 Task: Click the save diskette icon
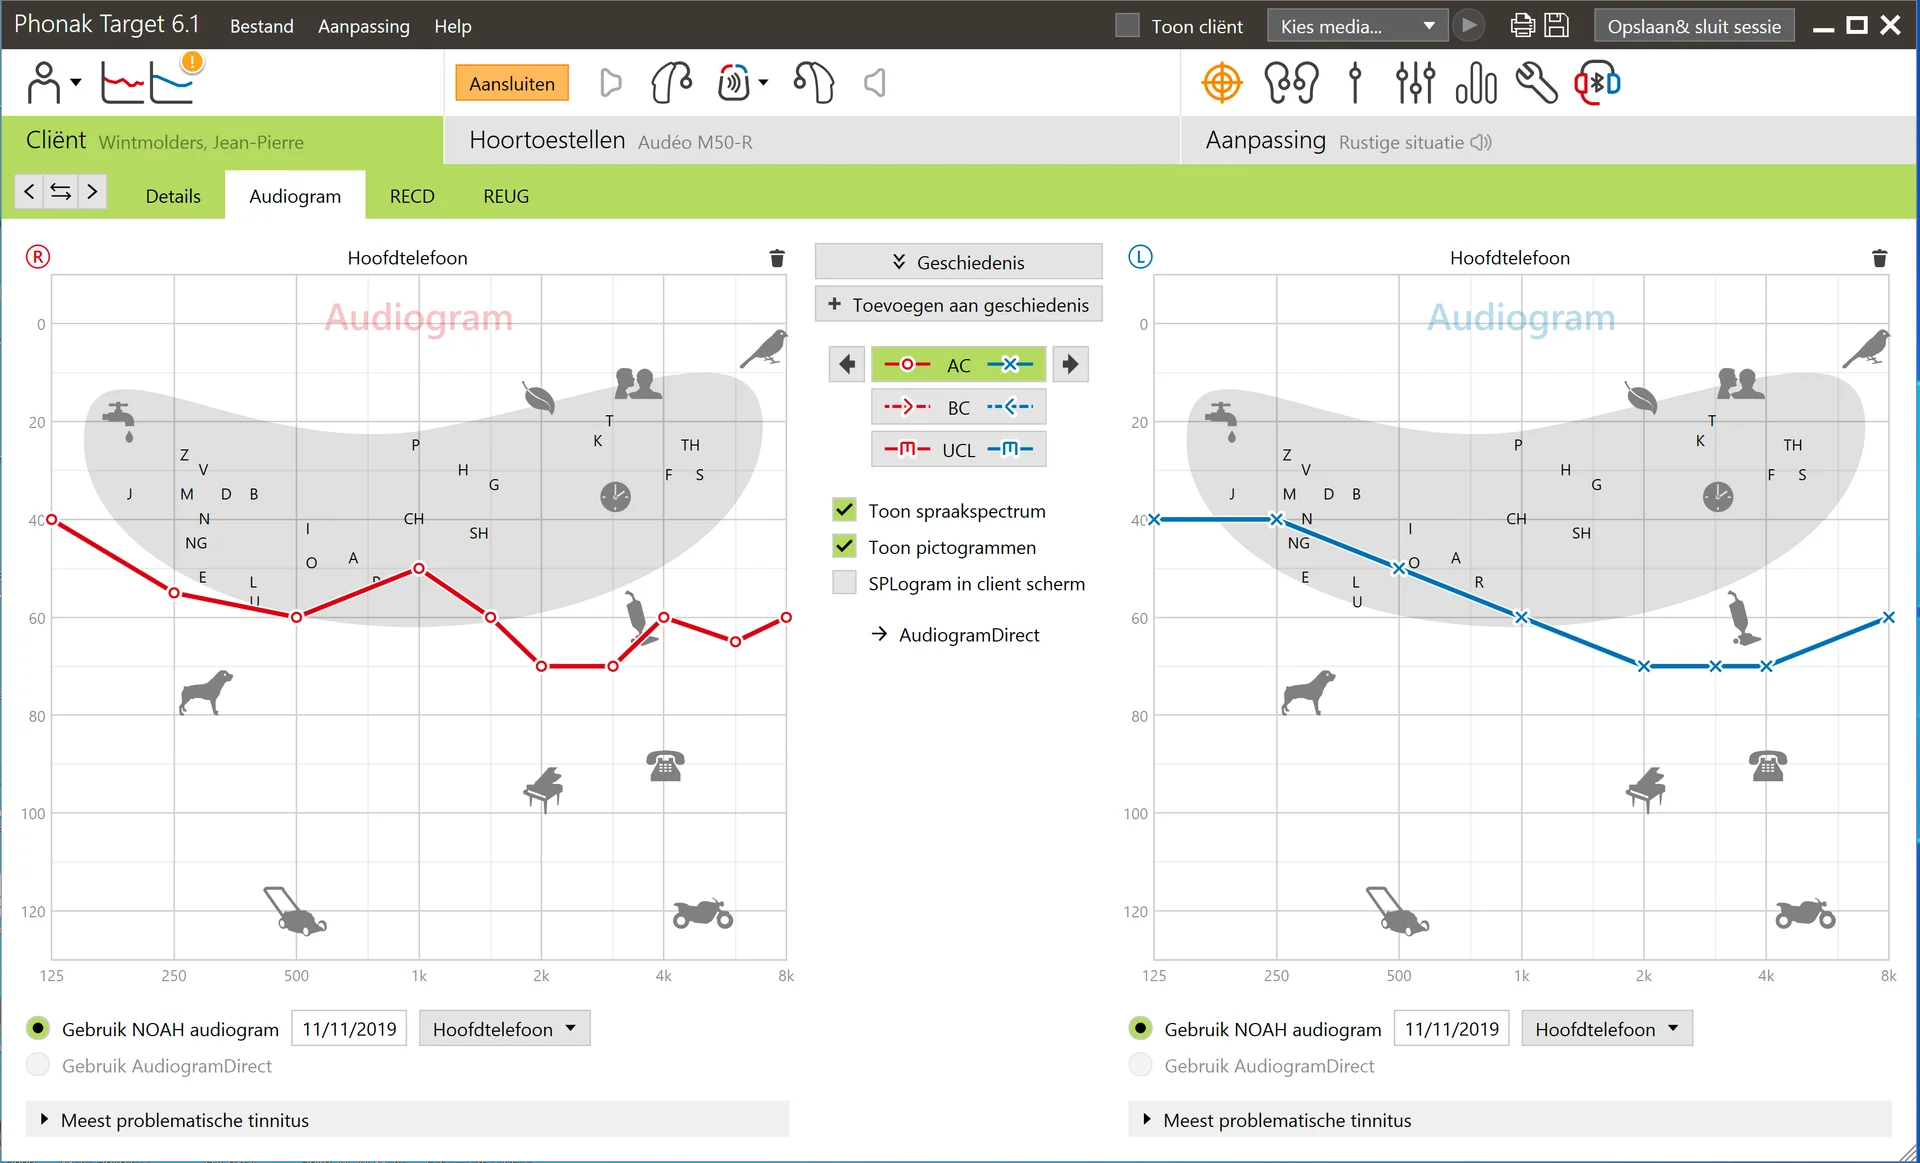(1557, 25)
